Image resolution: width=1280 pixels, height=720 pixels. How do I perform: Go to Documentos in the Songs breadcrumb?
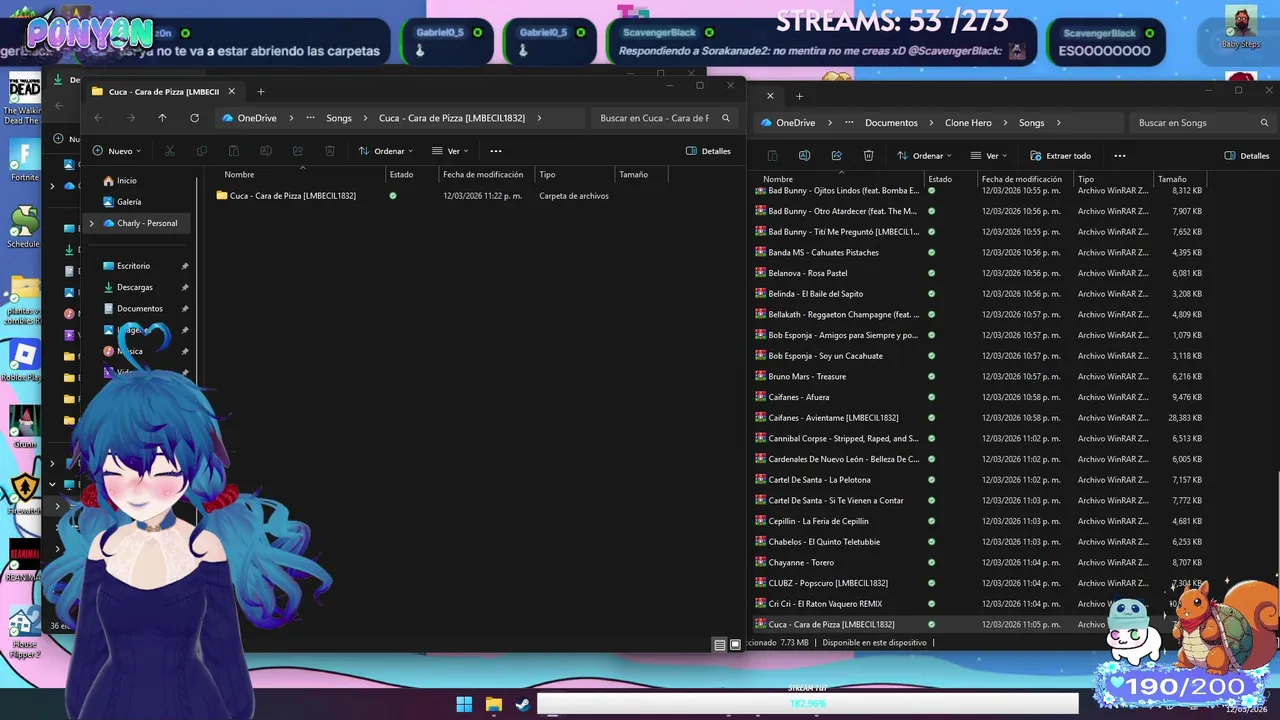(x=891, y=123)
